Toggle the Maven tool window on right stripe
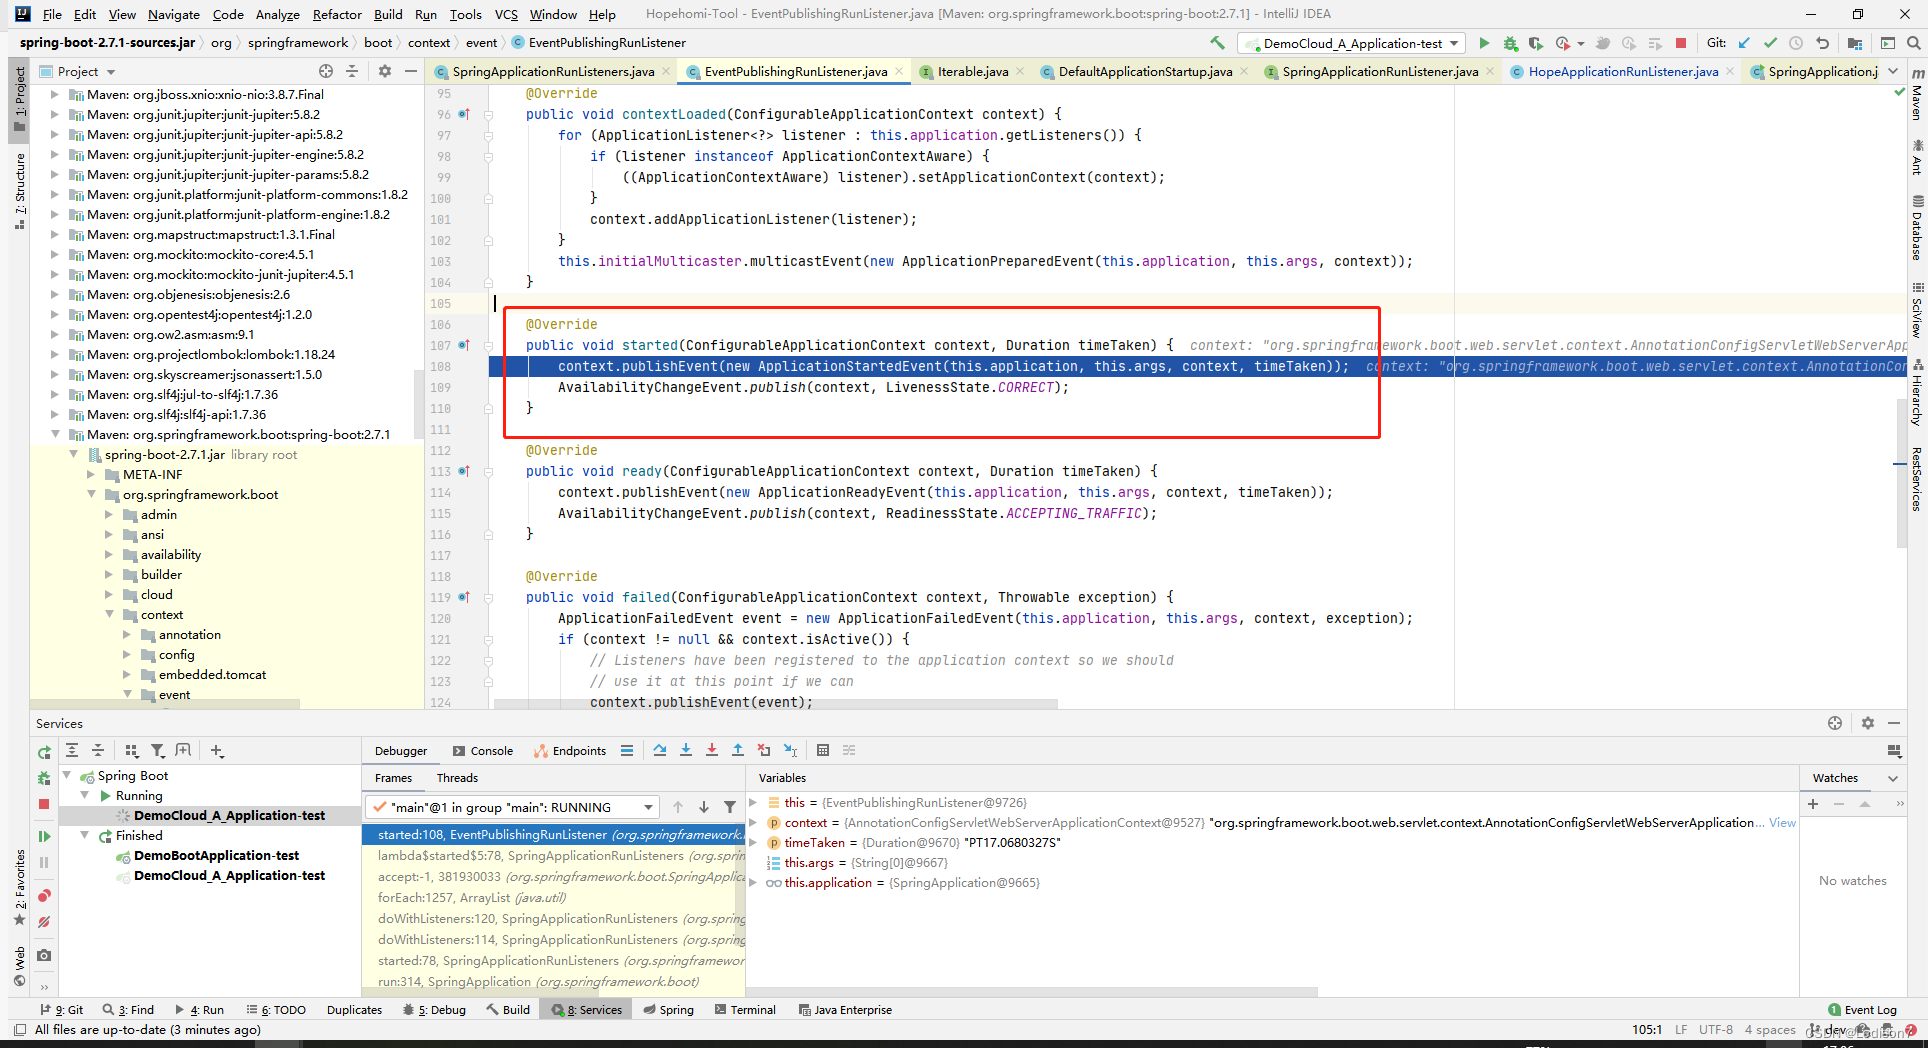The image size is (1928, 1048). [1917, 96]
